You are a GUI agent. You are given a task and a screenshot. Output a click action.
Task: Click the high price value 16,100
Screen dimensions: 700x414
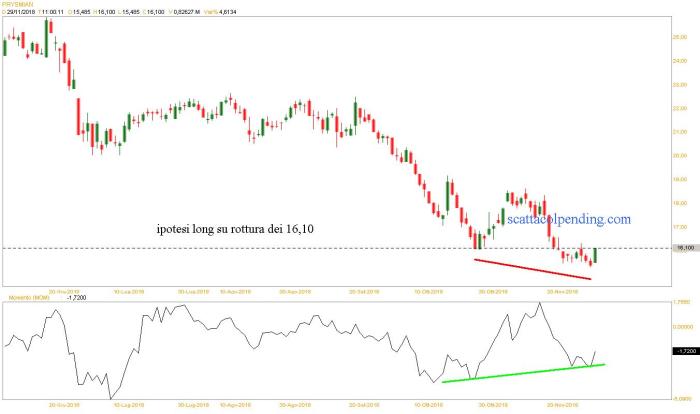tap(106, 12)
